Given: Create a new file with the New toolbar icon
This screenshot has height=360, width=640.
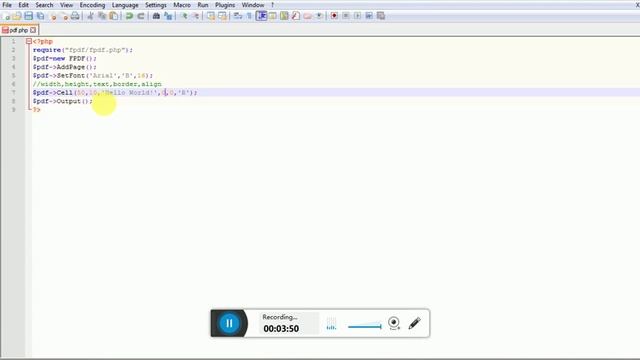Looking at the screenshot, I should (6, 16).
